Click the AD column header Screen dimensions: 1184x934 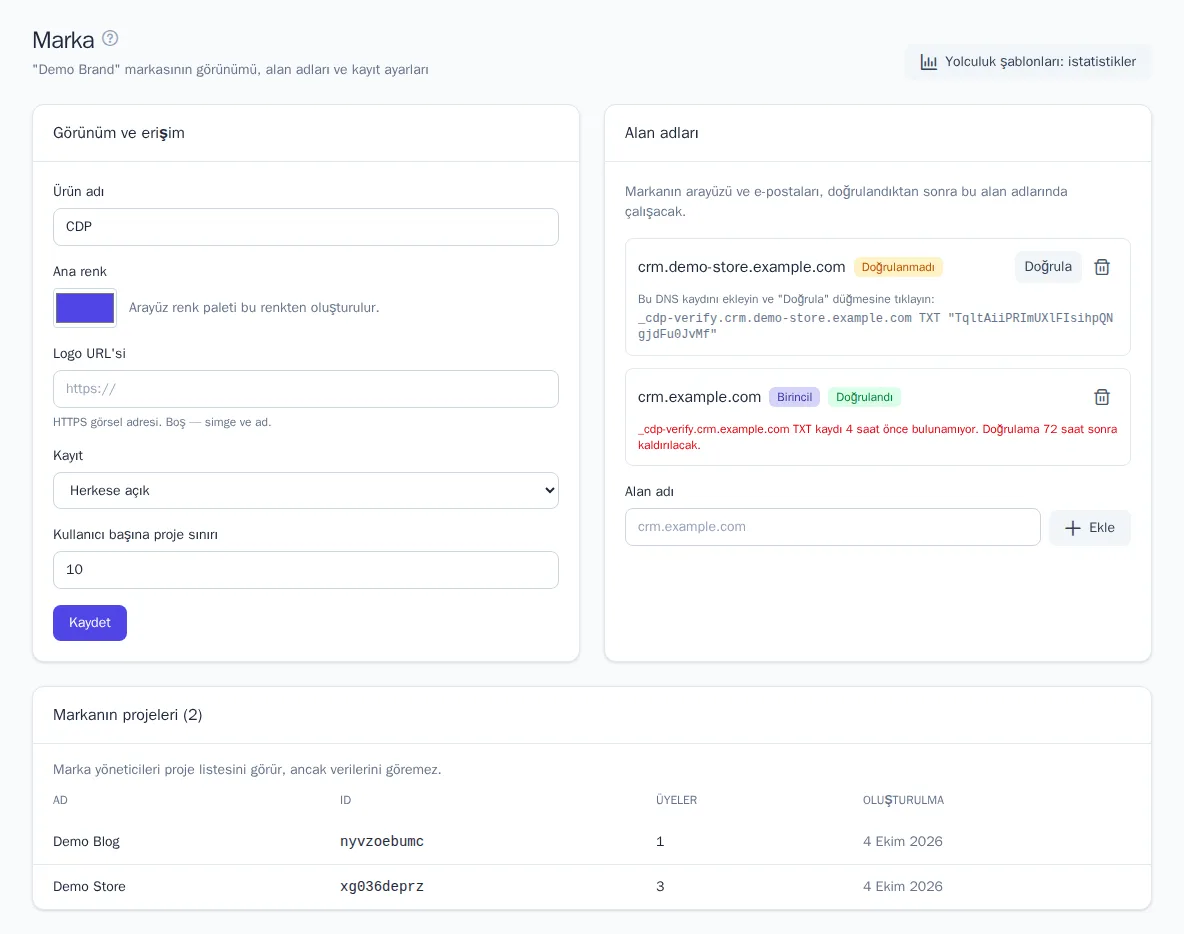(60, 800)
